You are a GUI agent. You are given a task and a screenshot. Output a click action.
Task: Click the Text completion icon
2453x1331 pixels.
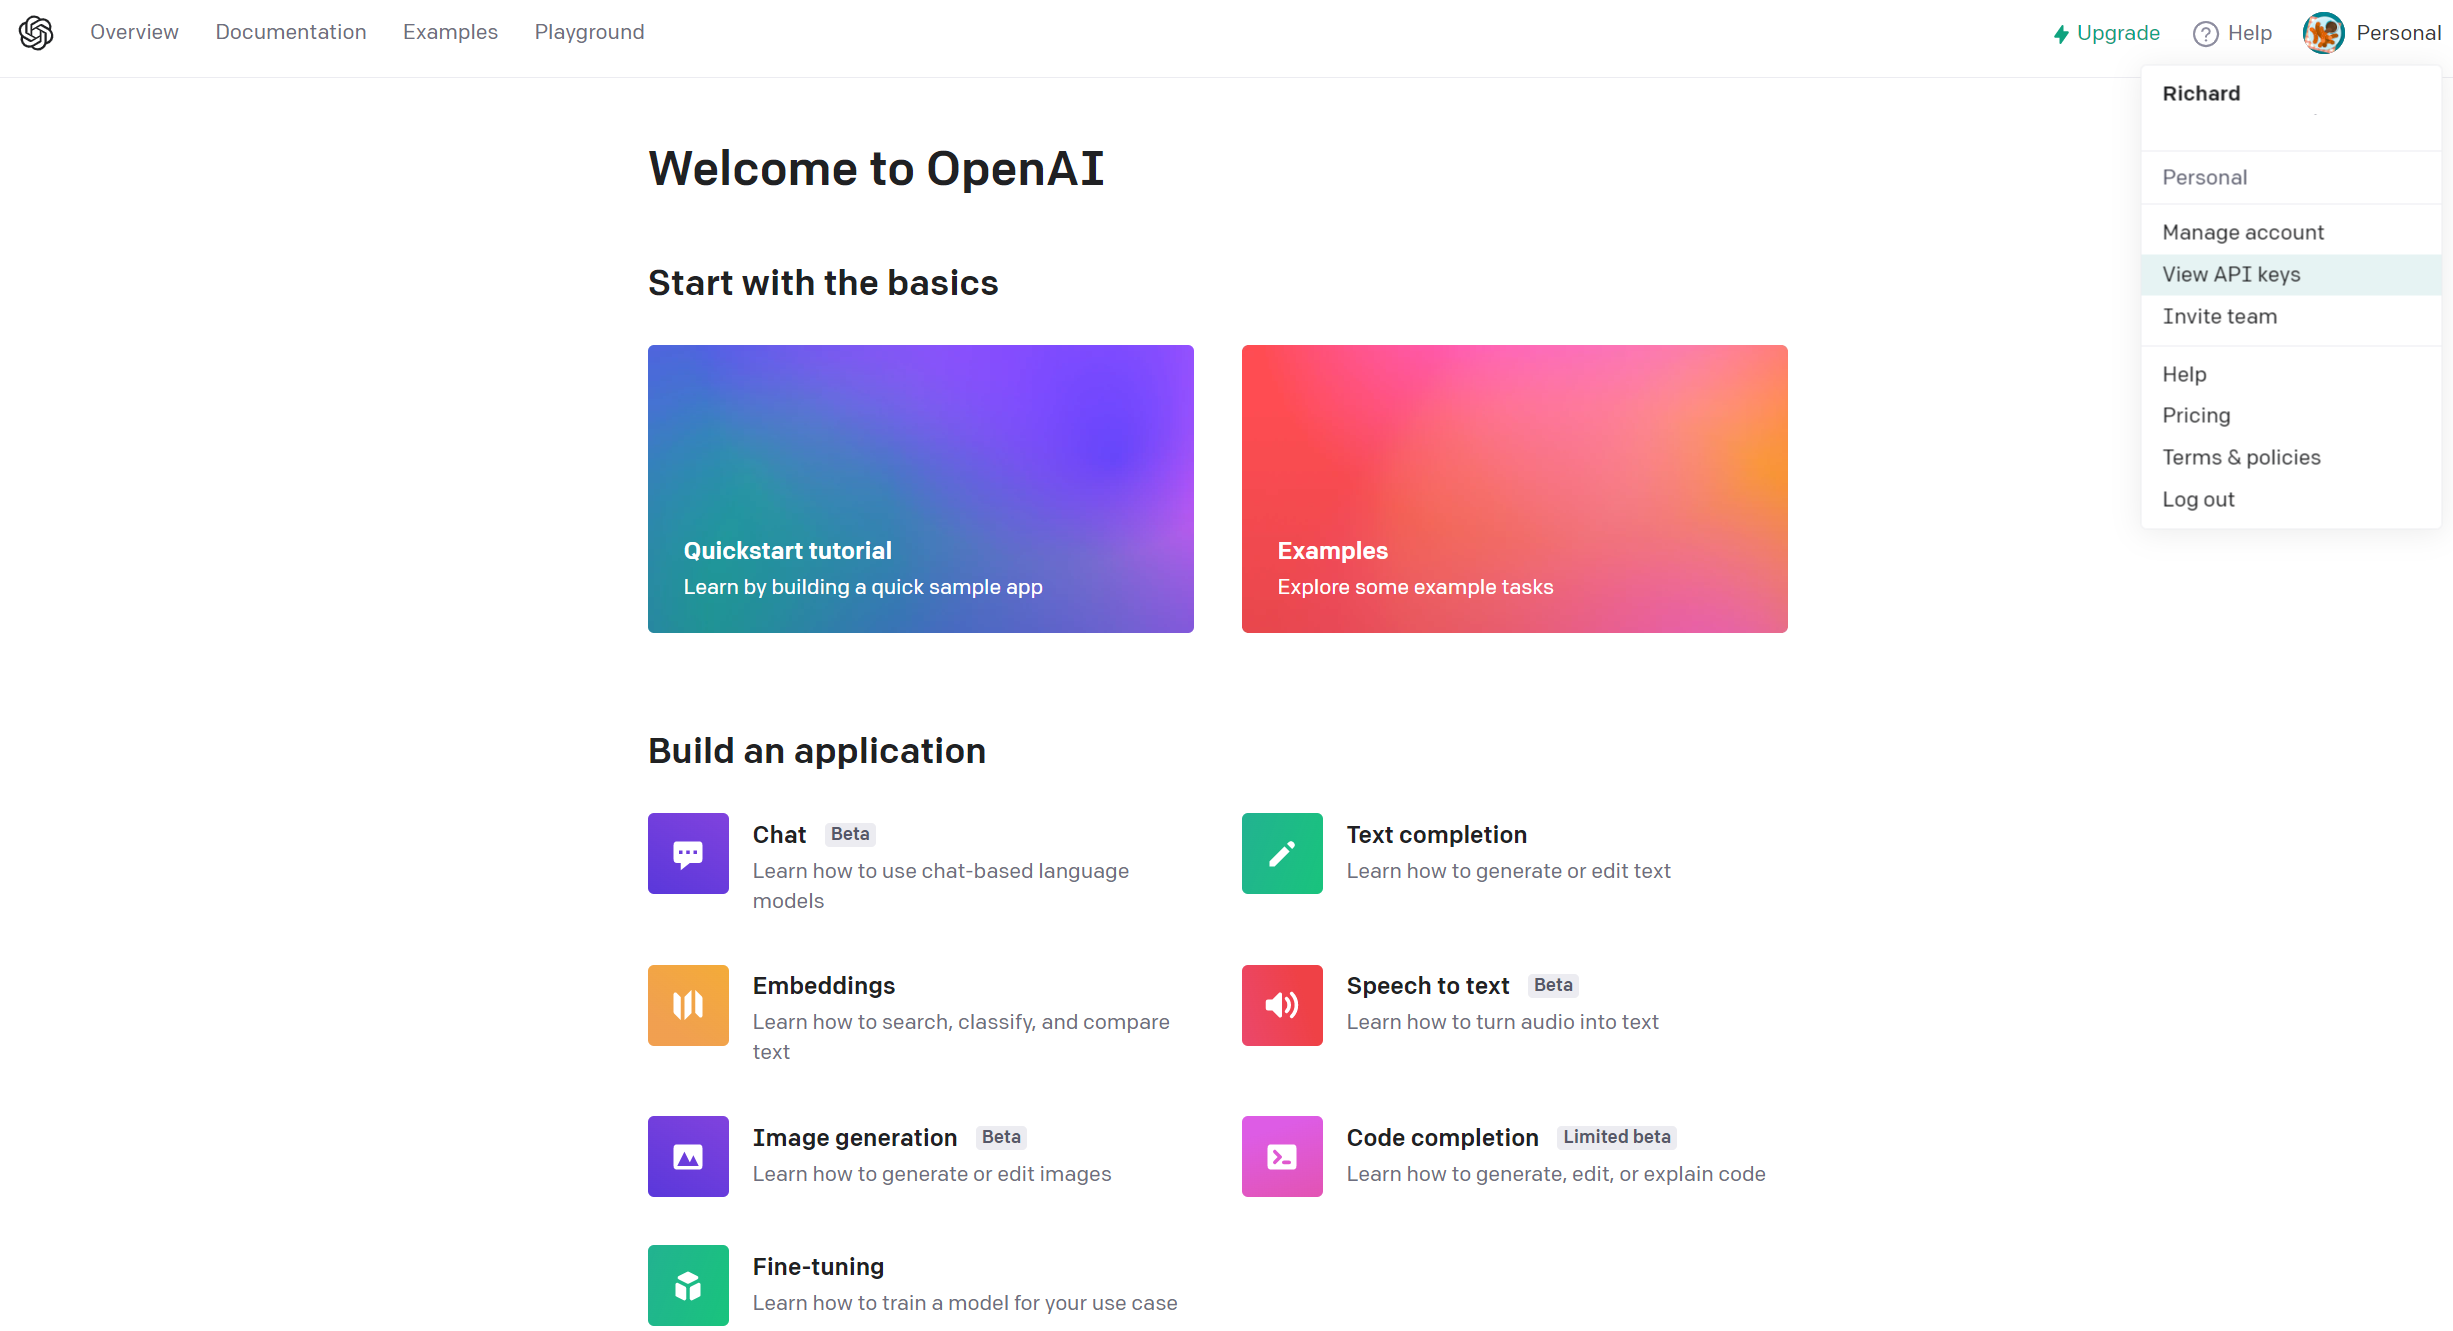(x=1281, y=852)
